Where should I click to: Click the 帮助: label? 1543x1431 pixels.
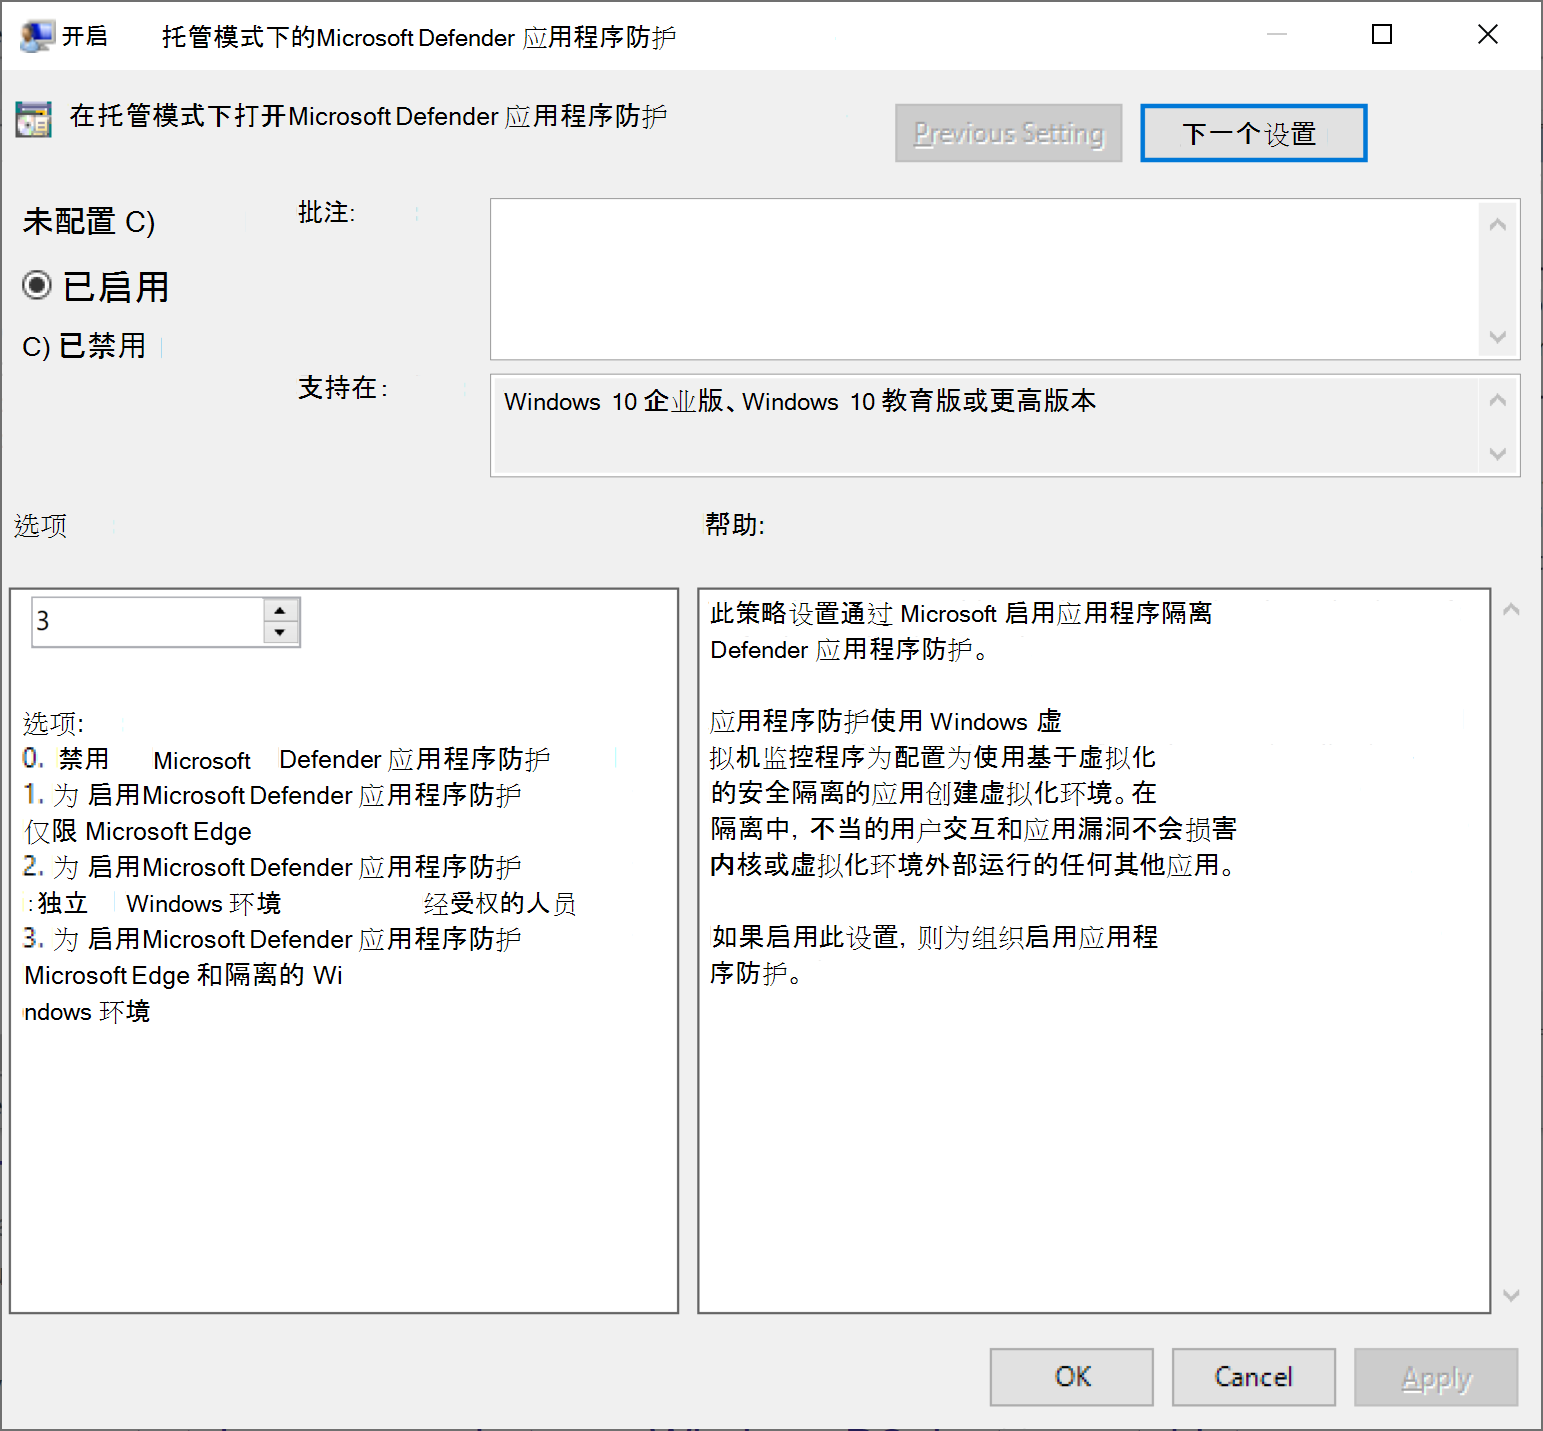pos(735,525)
